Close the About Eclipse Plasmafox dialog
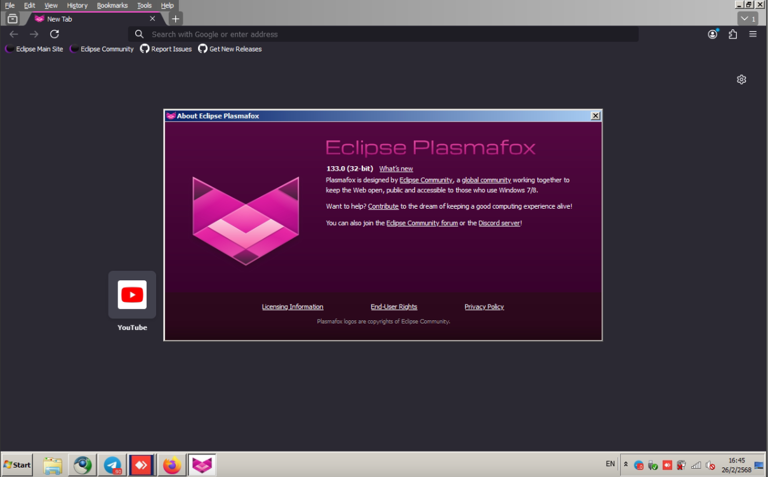 coord(595,116)
